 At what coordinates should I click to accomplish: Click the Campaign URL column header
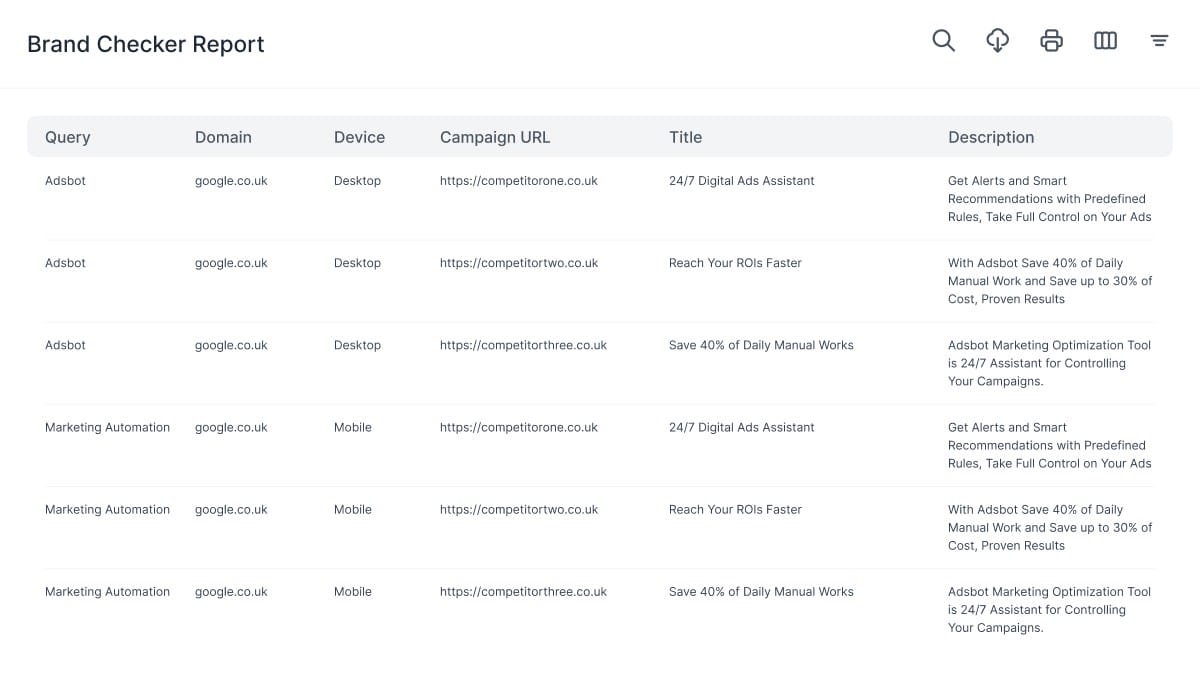(x=495, y=137)
